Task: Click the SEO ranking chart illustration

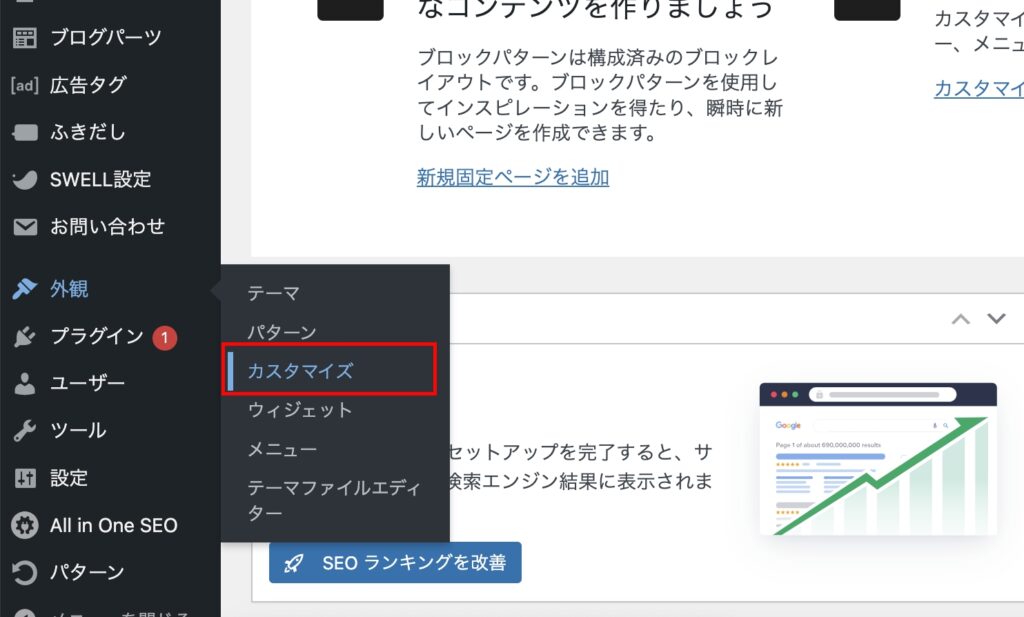Action: point(878,459)
